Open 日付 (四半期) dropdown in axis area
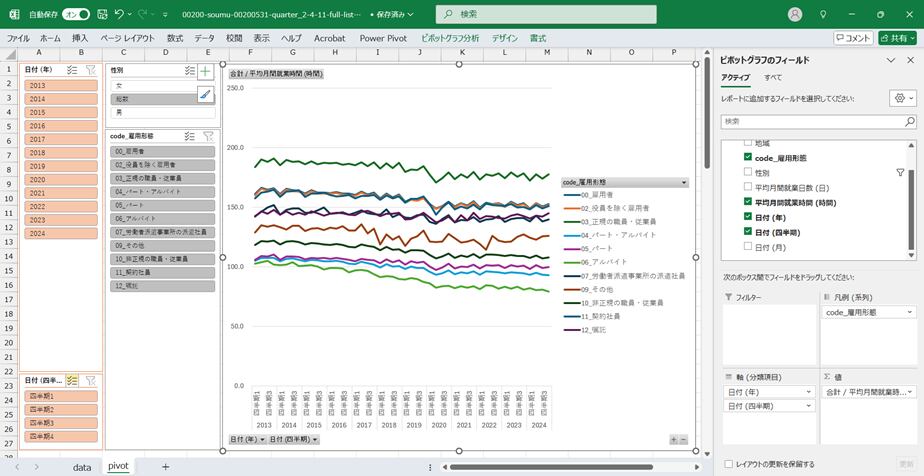Viewport: 924px width, 476px height. point(808,406)
